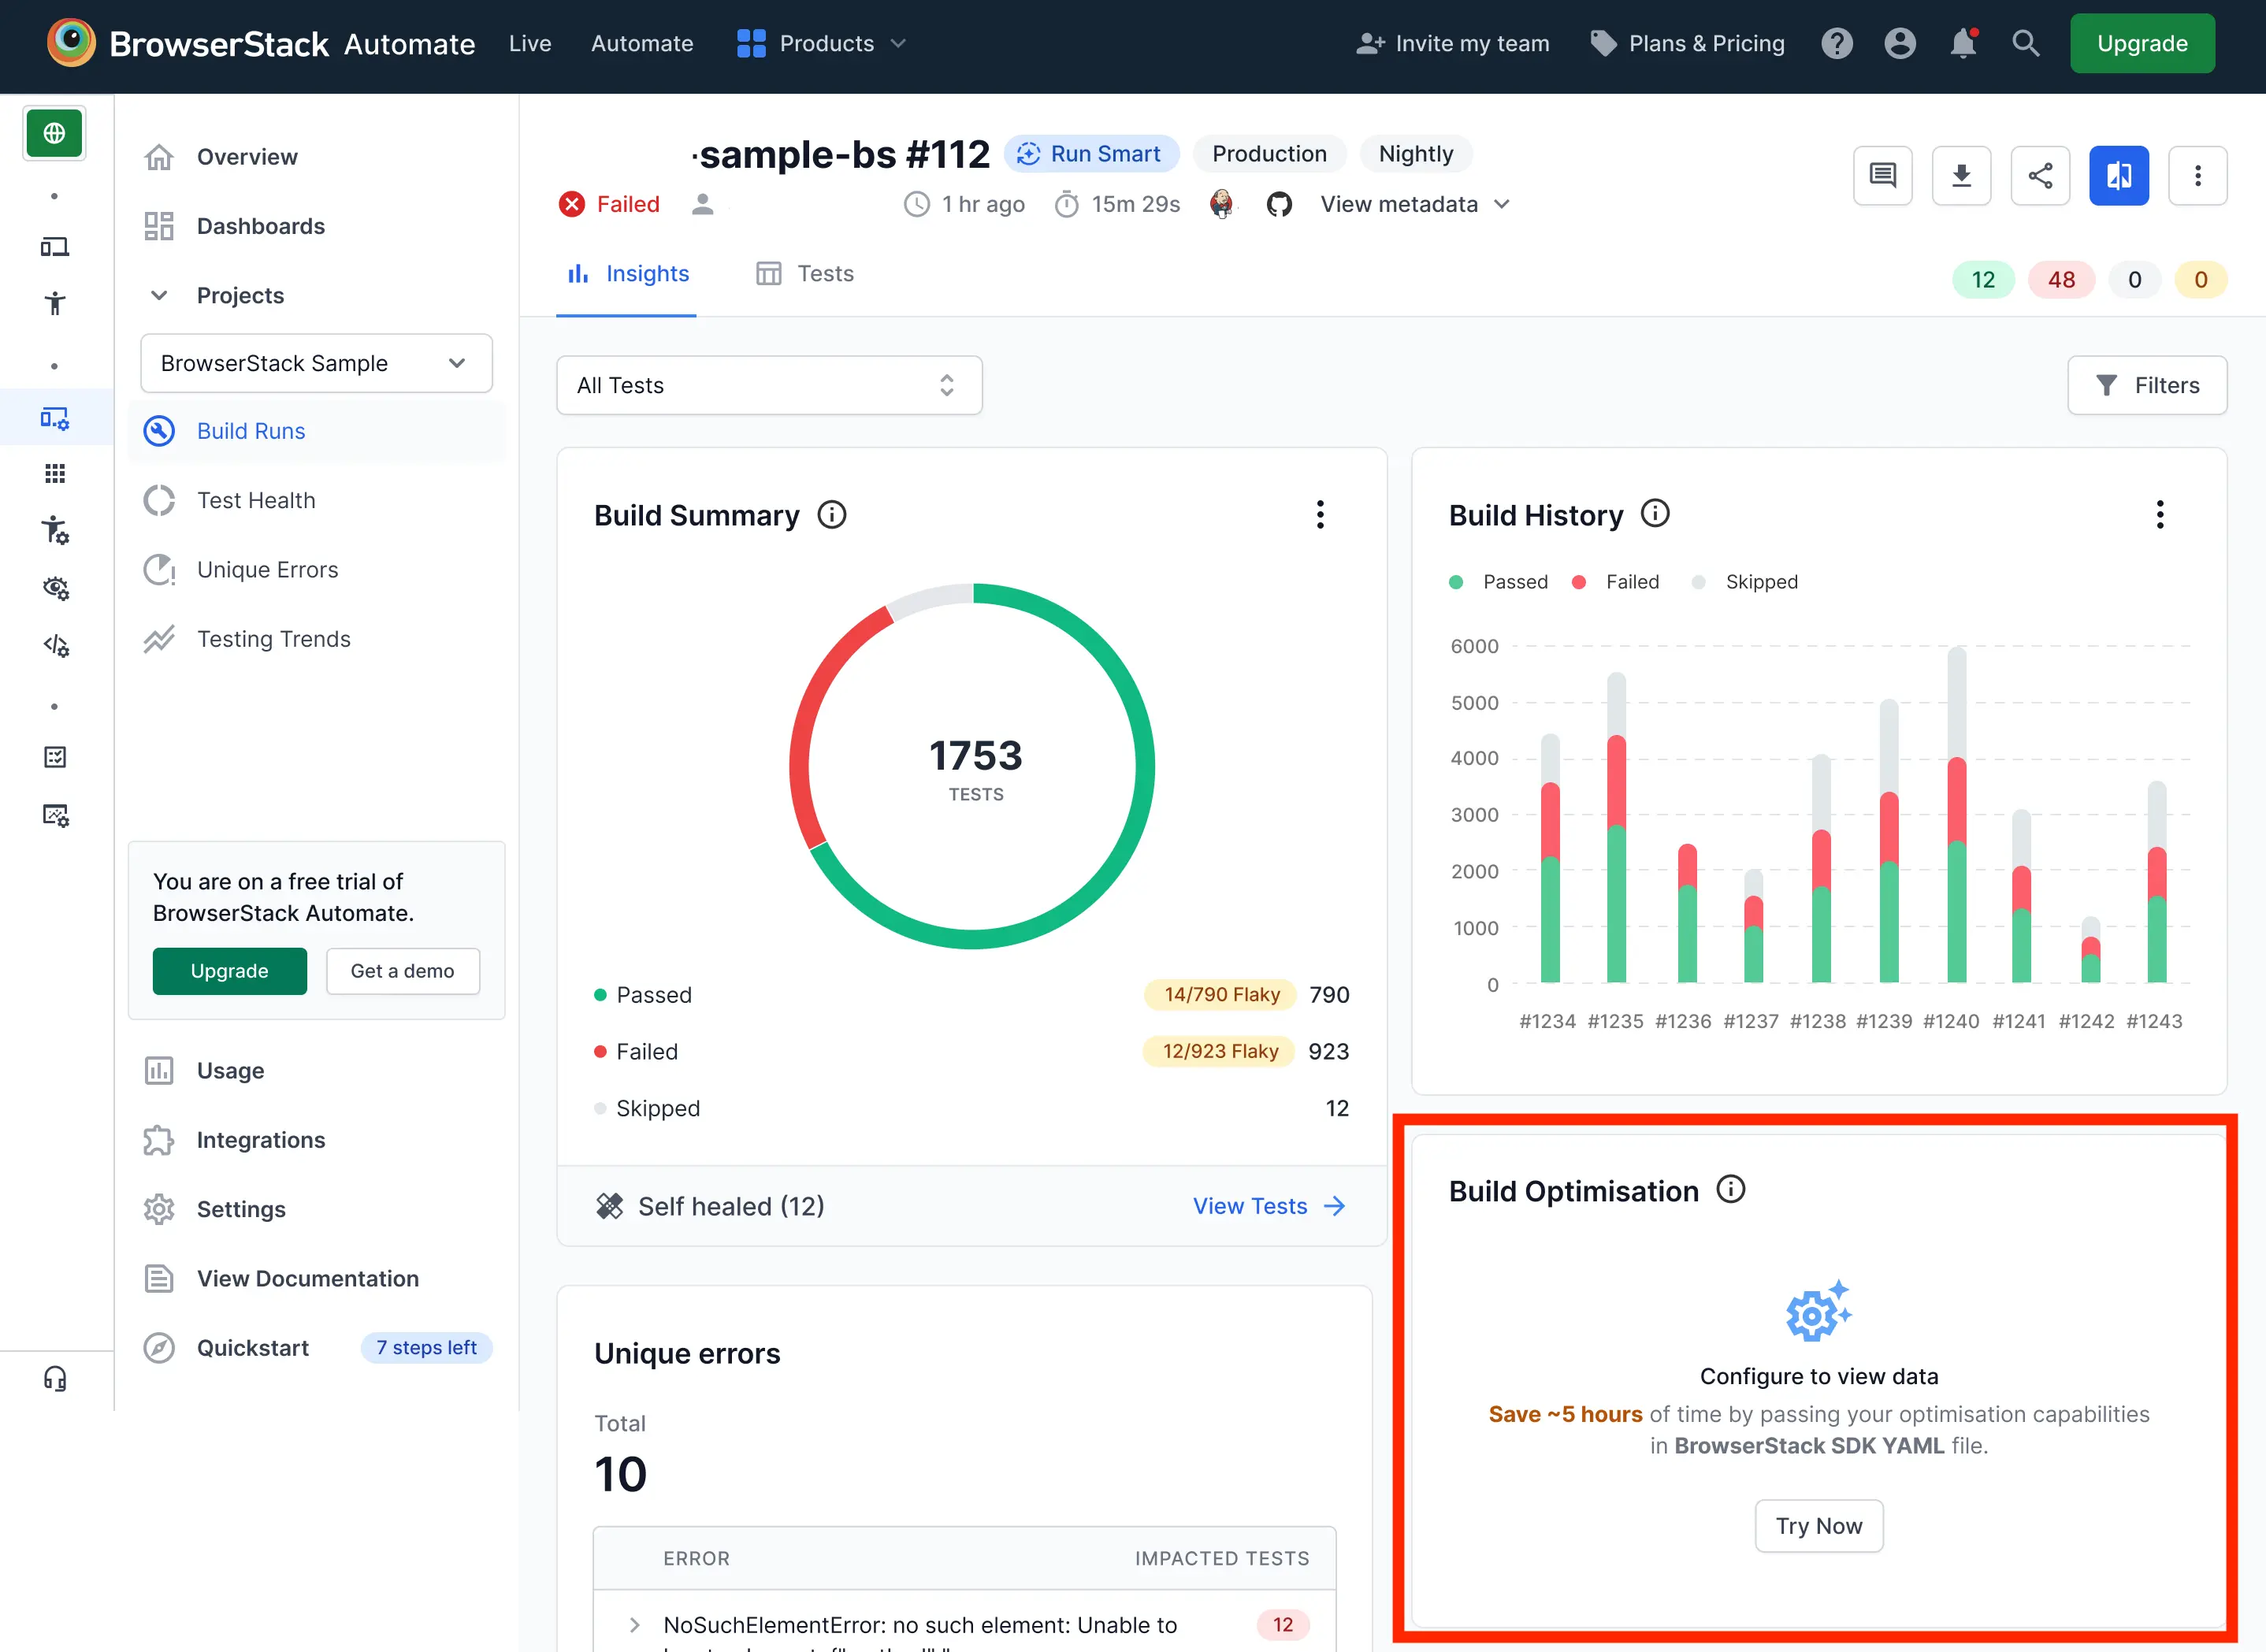Toggle the Skipped legend in Build History
This screenshot has width=2266, height=1652.
coord(1745,581)
